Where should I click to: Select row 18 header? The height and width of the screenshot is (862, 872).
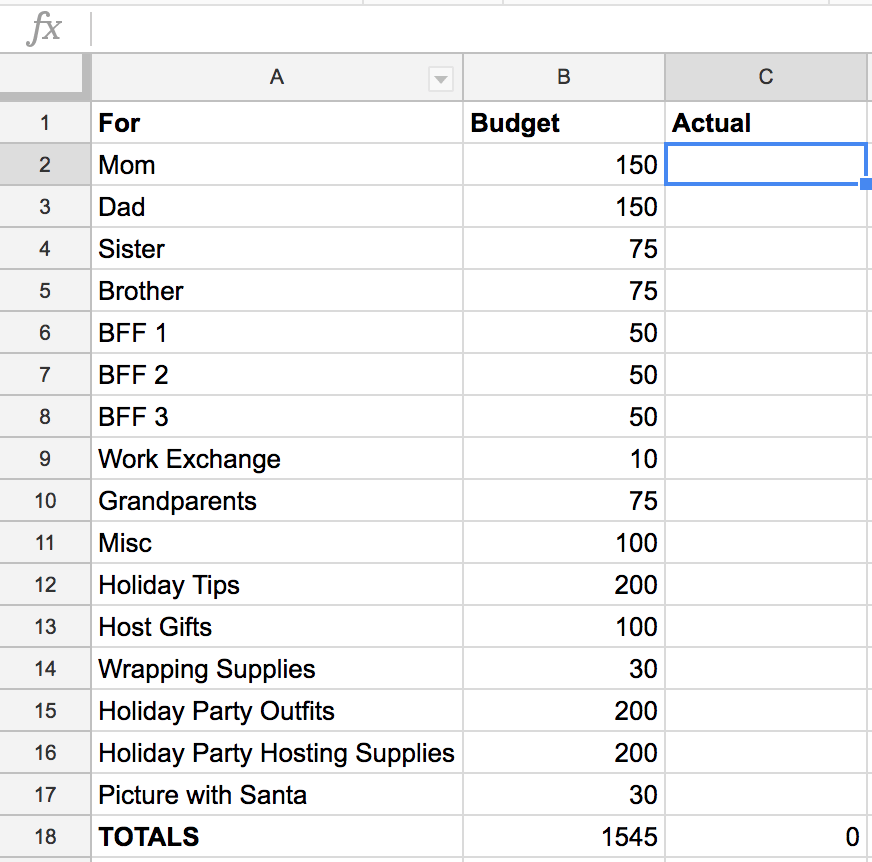tap(45, 836)
